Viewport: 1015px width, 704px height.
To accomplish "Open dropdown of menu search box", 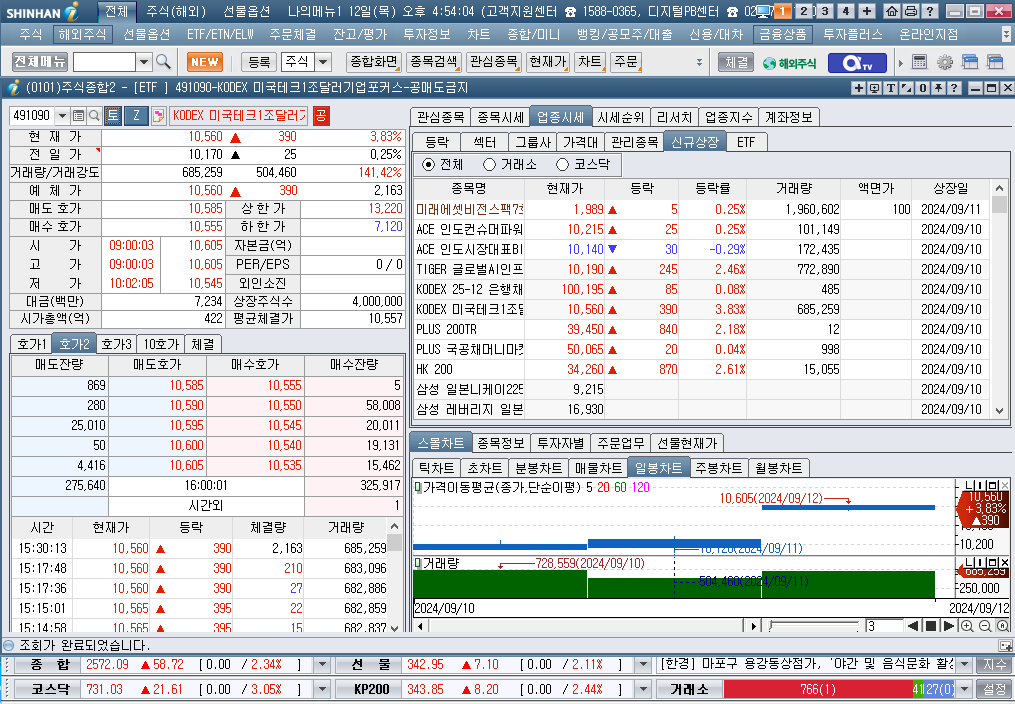I will coord(144,62).
